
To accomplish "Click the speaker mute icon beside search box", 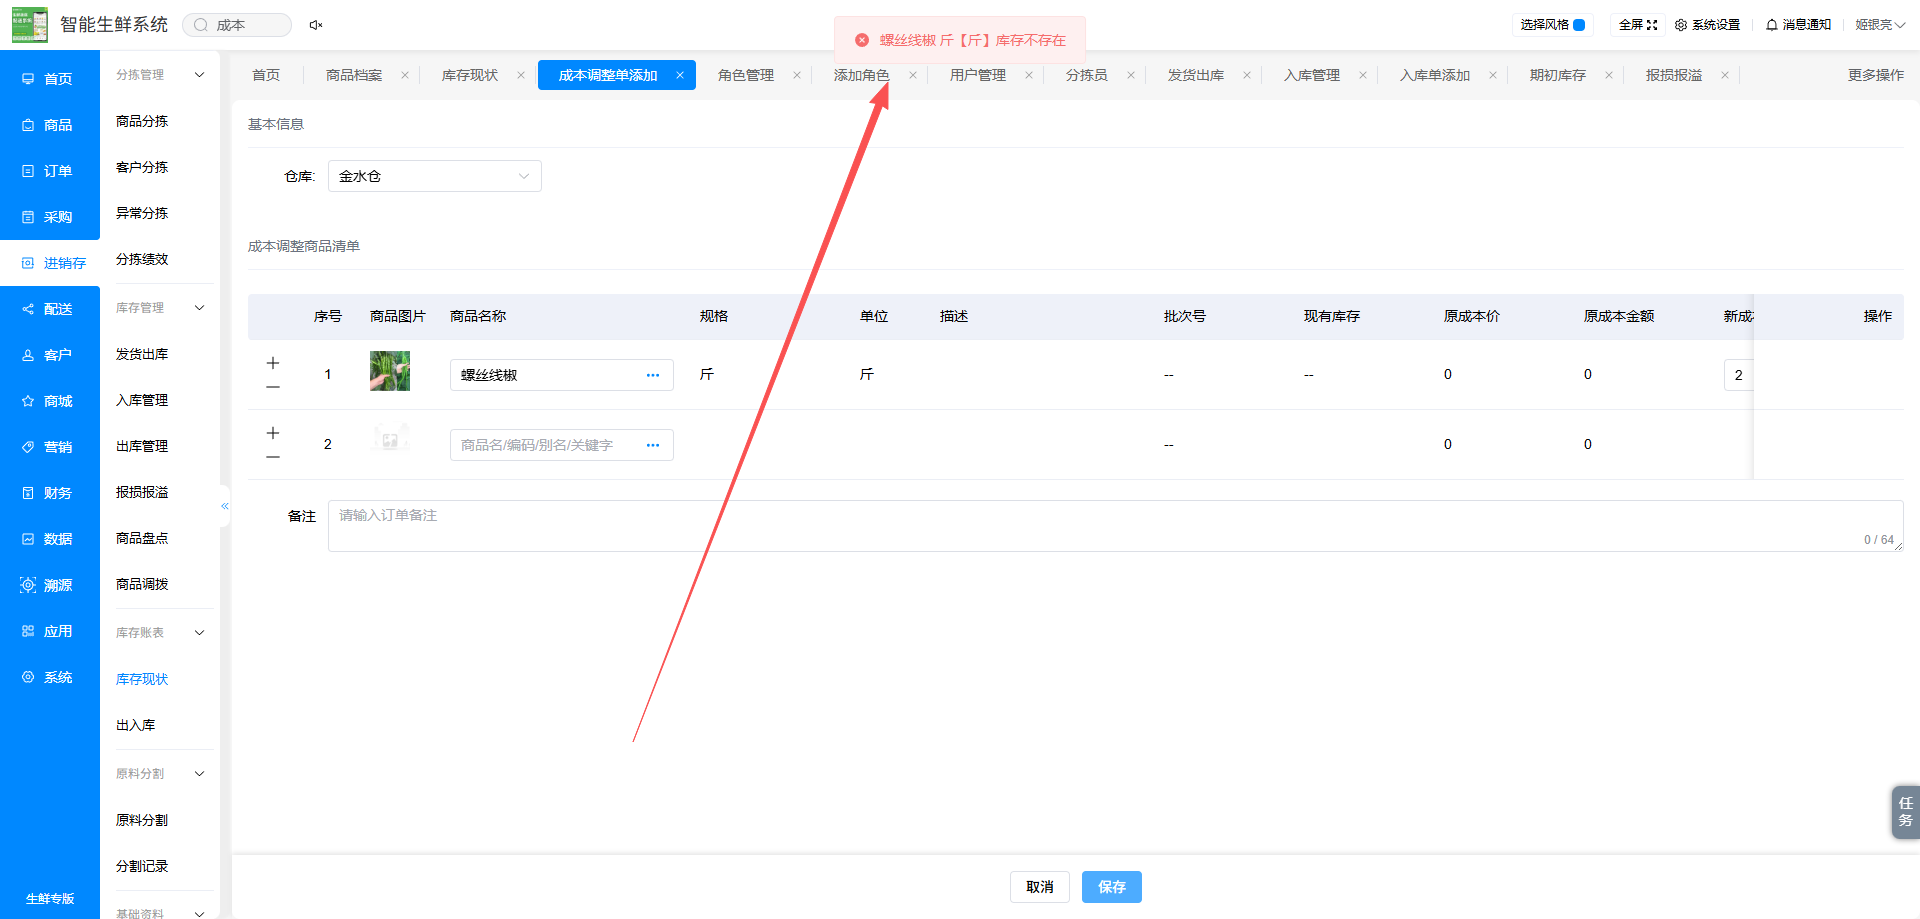I will click(x=316, y=25).
